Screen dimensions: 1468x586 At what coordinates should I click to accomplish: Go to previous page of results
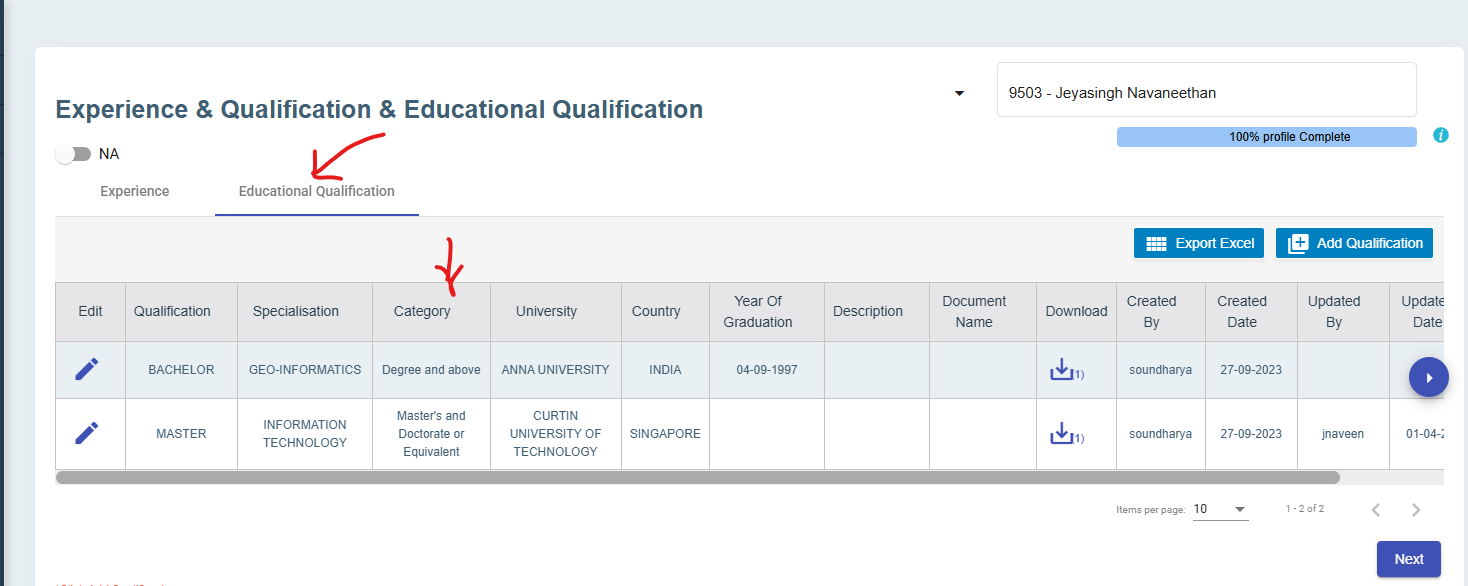[1375, 510]
